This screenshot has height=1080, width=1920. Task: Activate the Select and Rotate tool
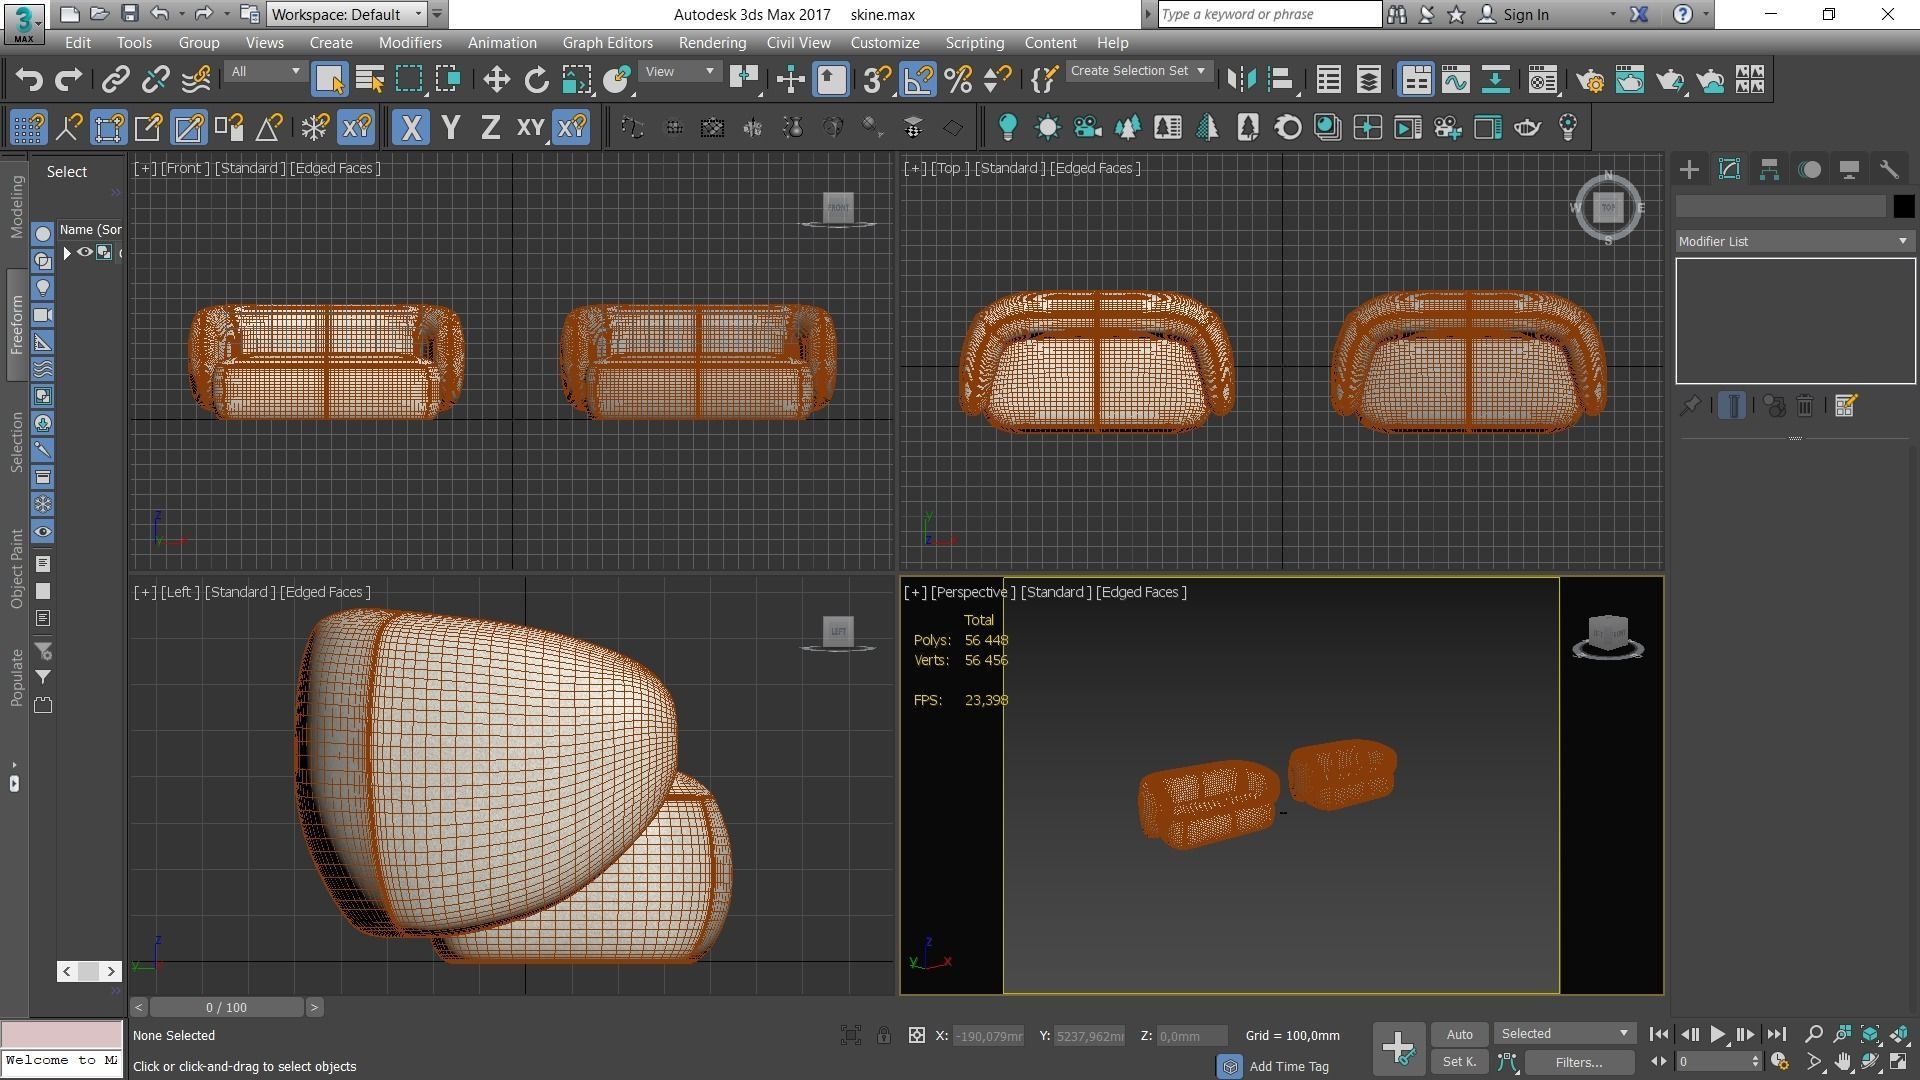(x=537, y=80)
